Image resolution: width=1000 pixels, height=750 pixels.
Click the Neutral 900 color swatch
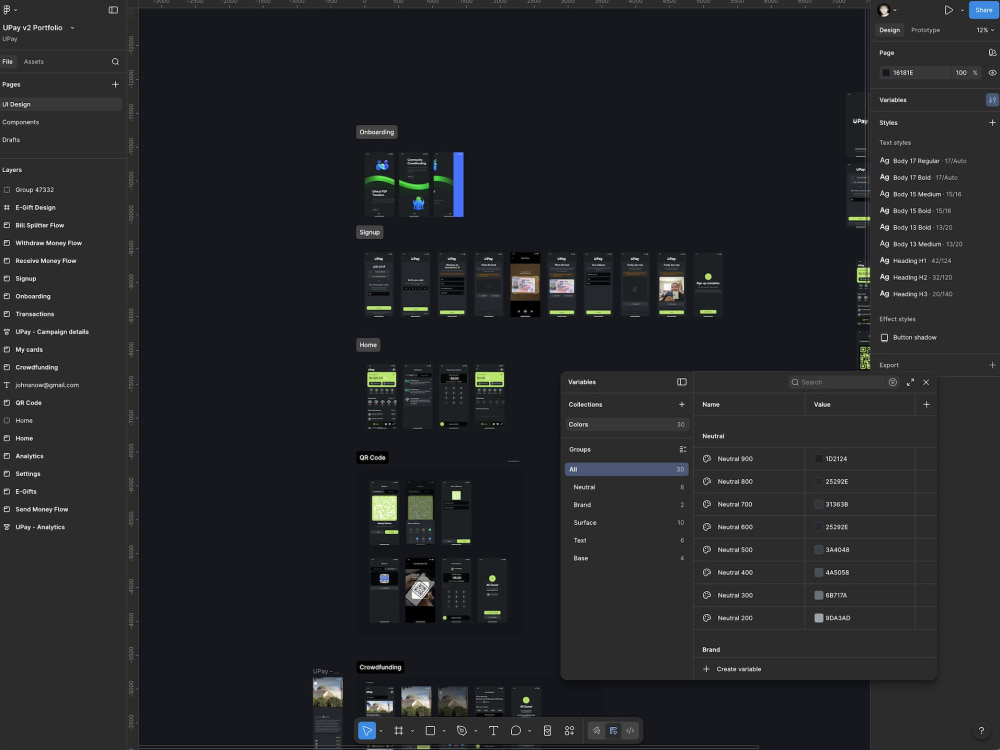819,459
